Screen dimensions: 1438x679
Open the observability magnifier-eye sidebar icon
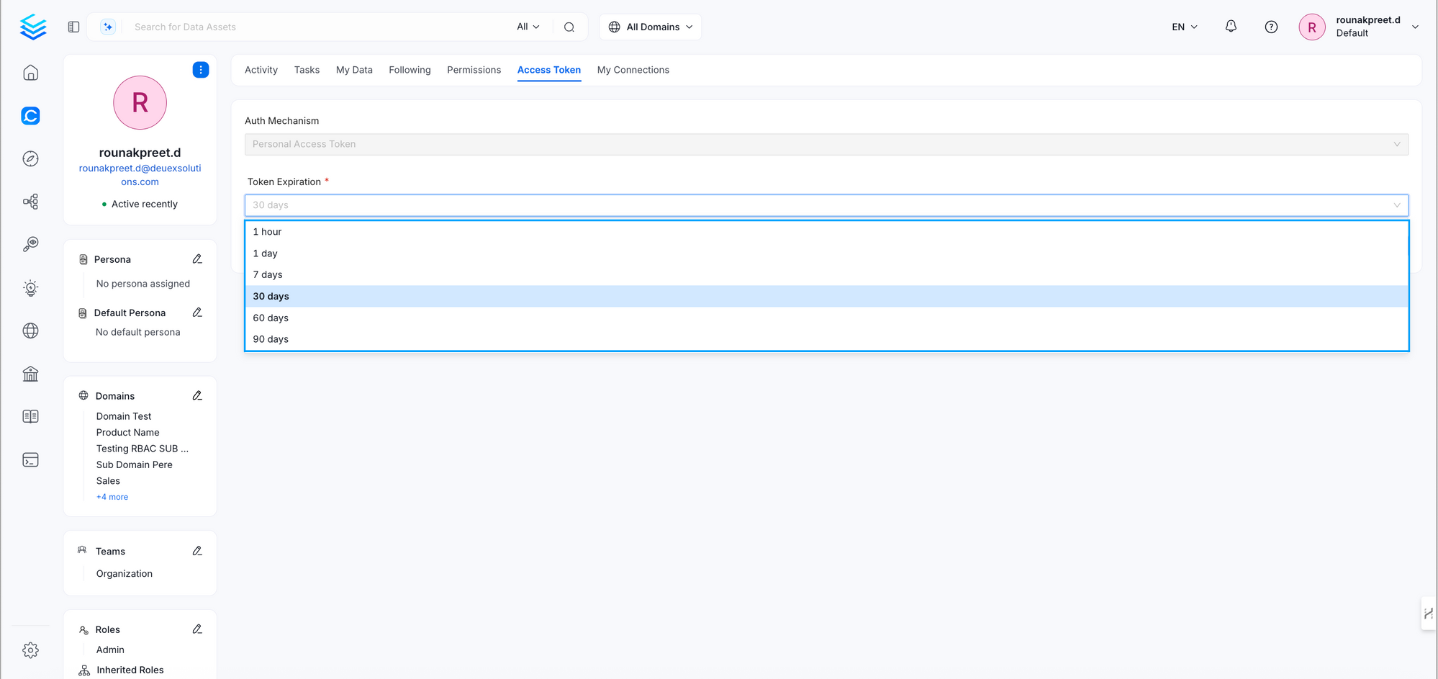(x=31, y=245)
